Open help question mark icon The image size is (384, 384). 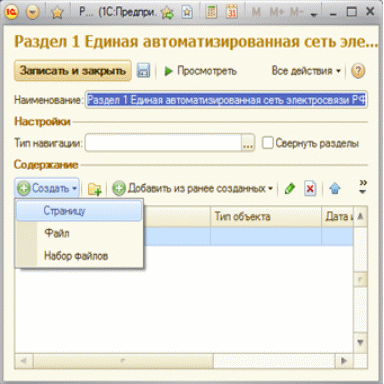click(x=358, y=71)
